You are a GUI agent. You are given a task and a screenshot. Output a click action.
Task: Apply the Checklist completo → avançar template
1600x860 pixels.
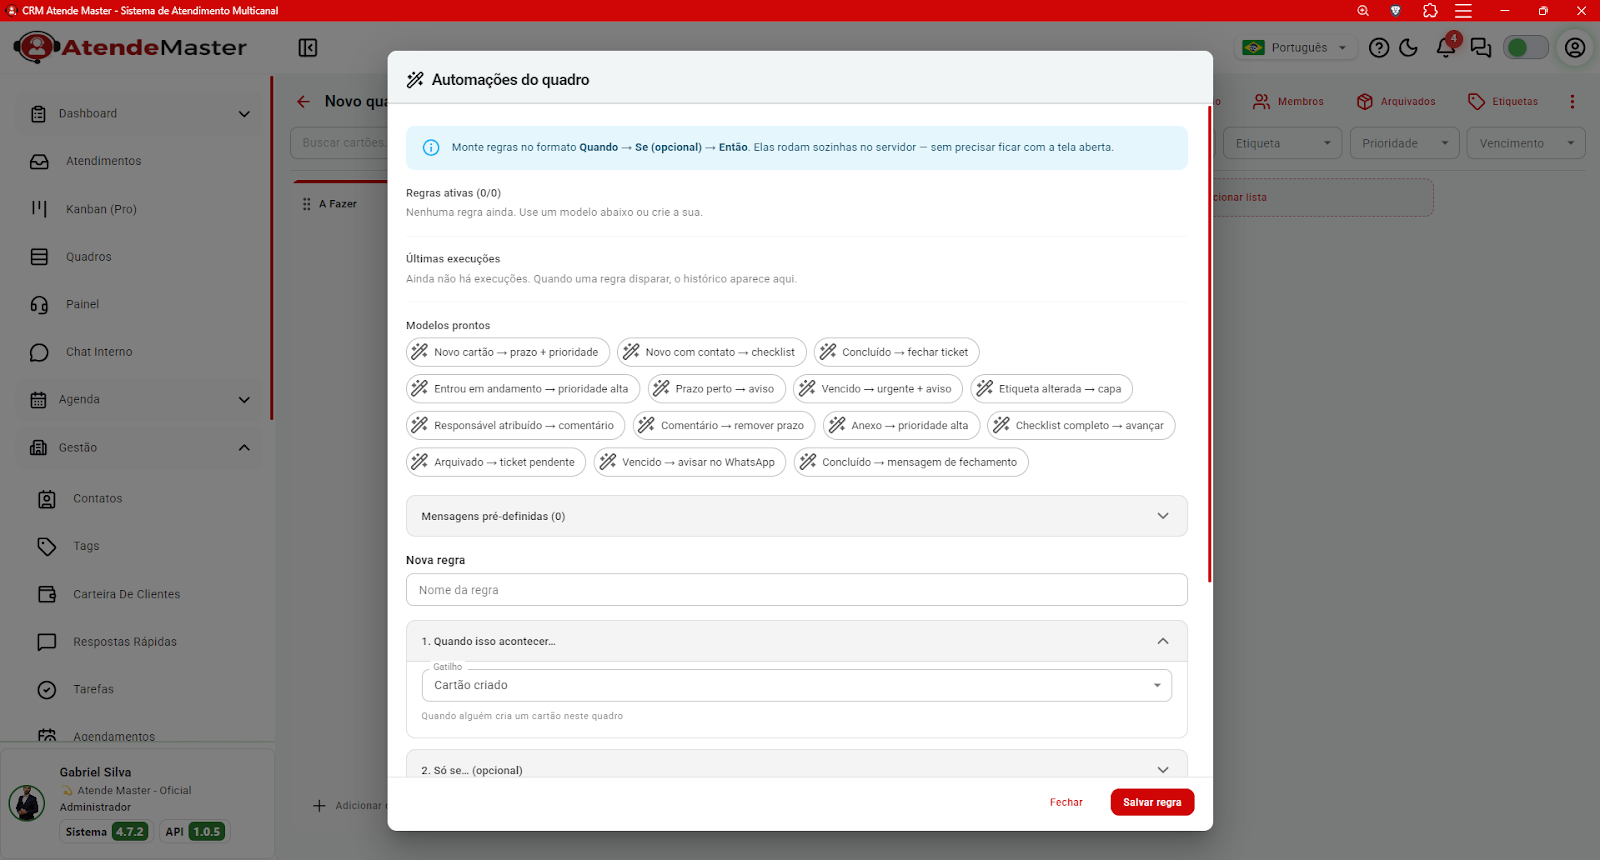1081,425
